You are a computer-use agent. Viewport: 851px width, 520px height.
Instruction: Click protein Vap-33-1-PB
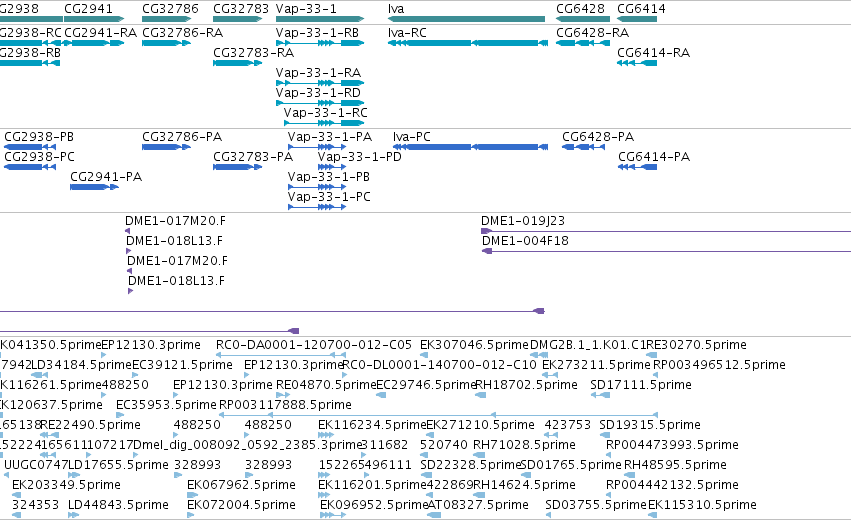pyautogui.click(x=329, y=177)
